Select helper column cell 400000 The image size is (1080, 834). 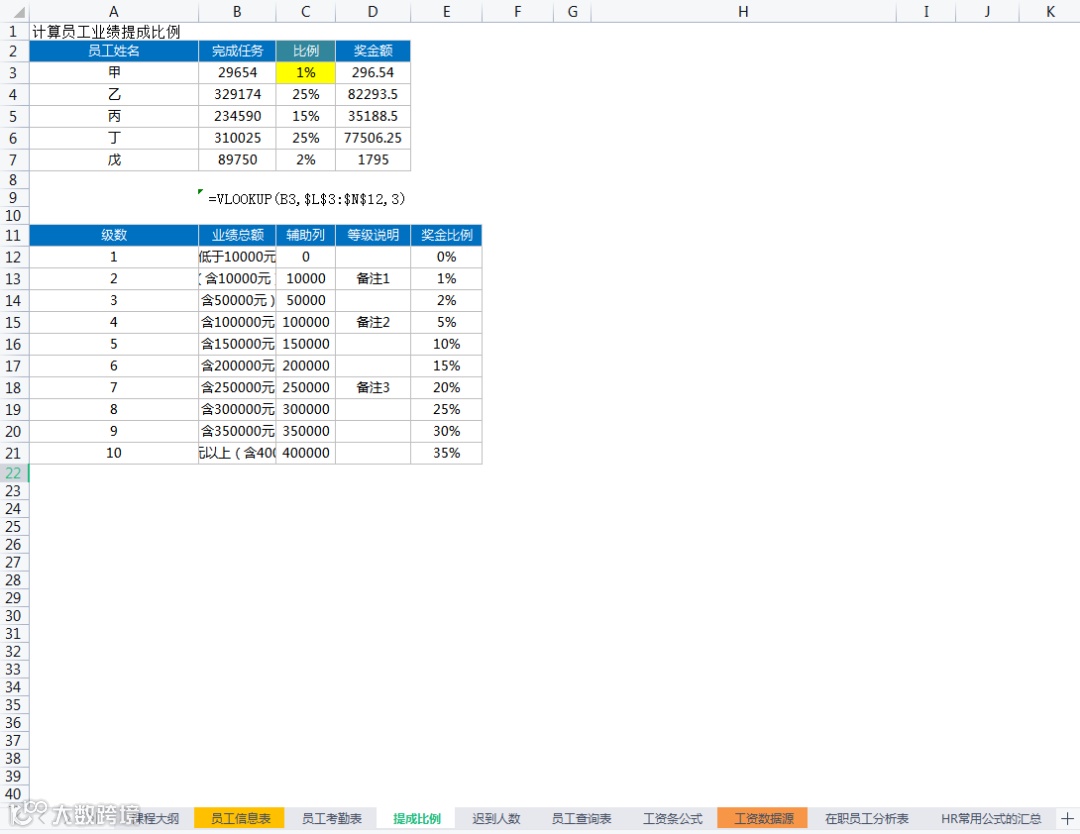(x=305, y=453)
